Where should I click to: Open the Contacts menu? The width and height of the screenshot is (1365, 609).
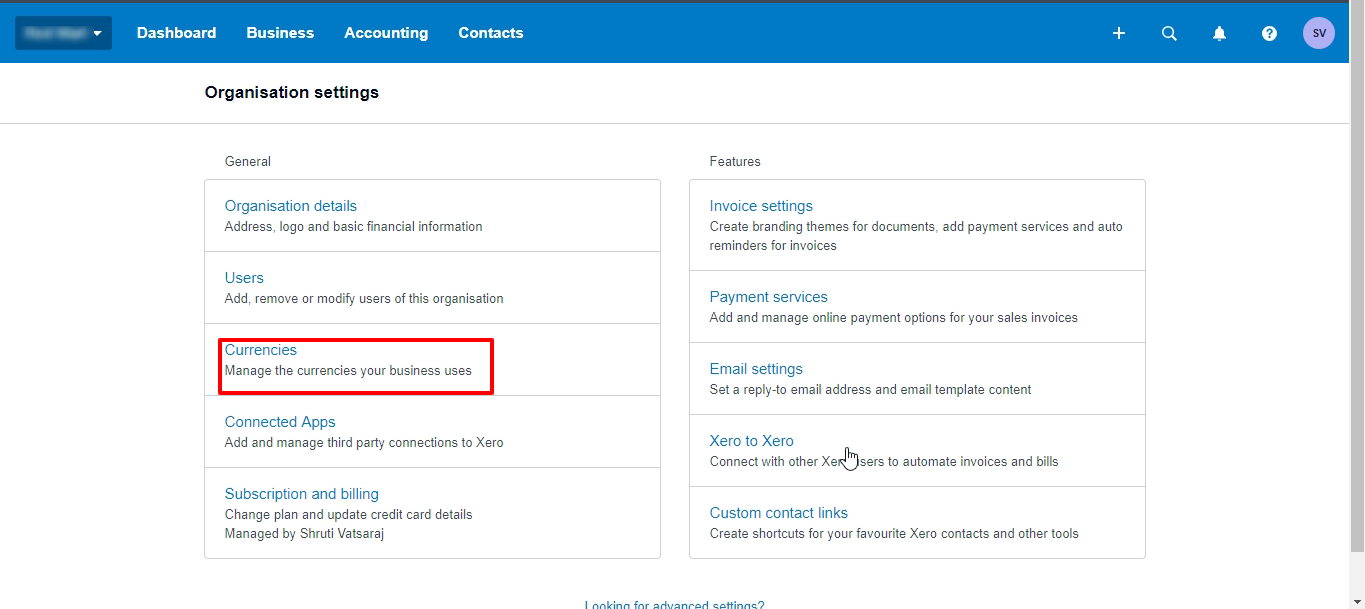click(491, 33)
